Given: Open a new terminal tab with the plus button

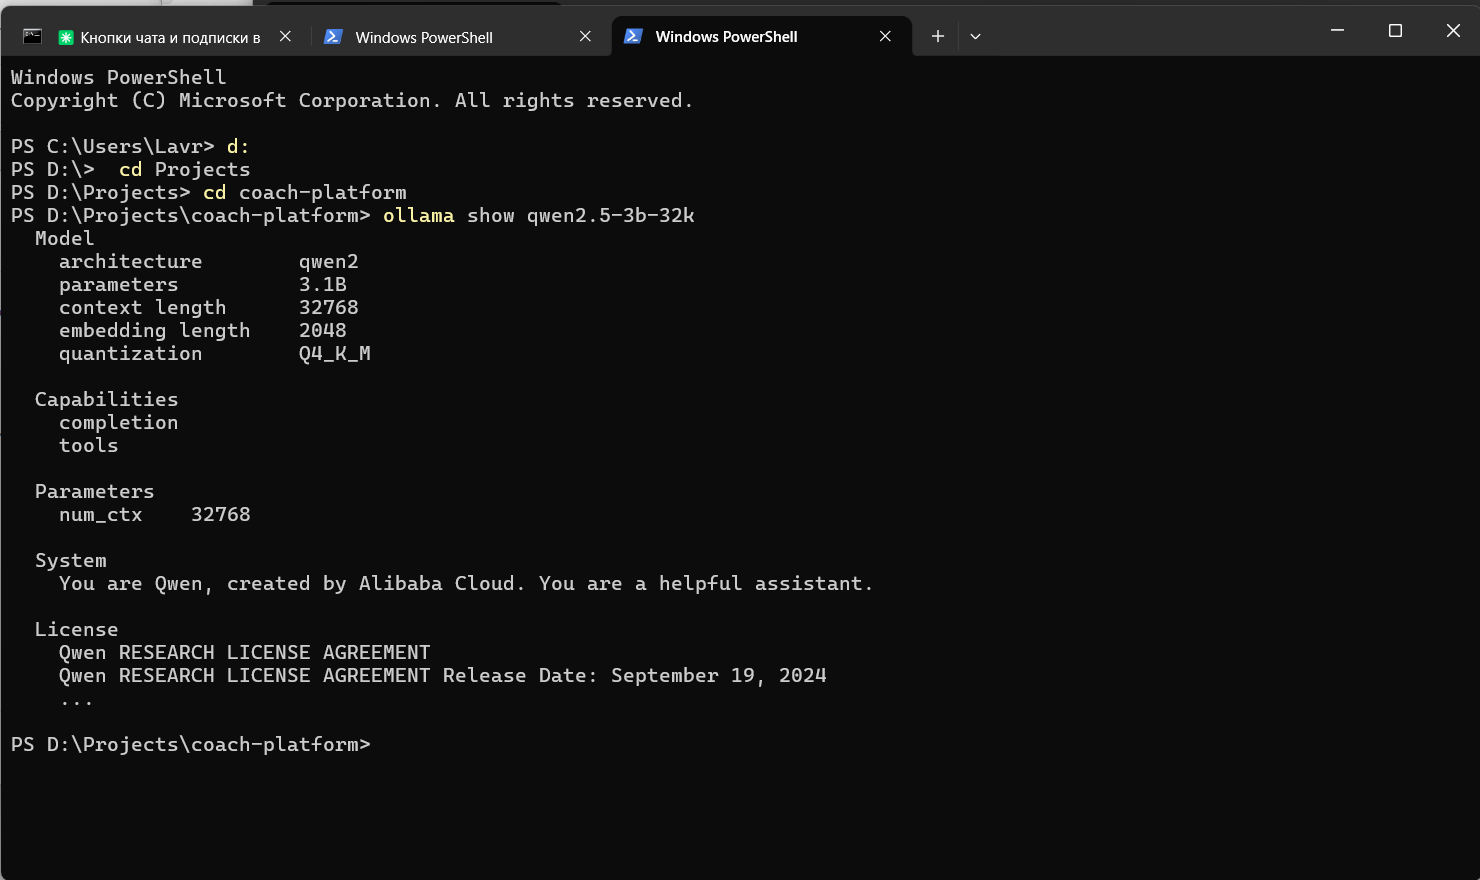Looking at the screenshot, I should point(937,36).
